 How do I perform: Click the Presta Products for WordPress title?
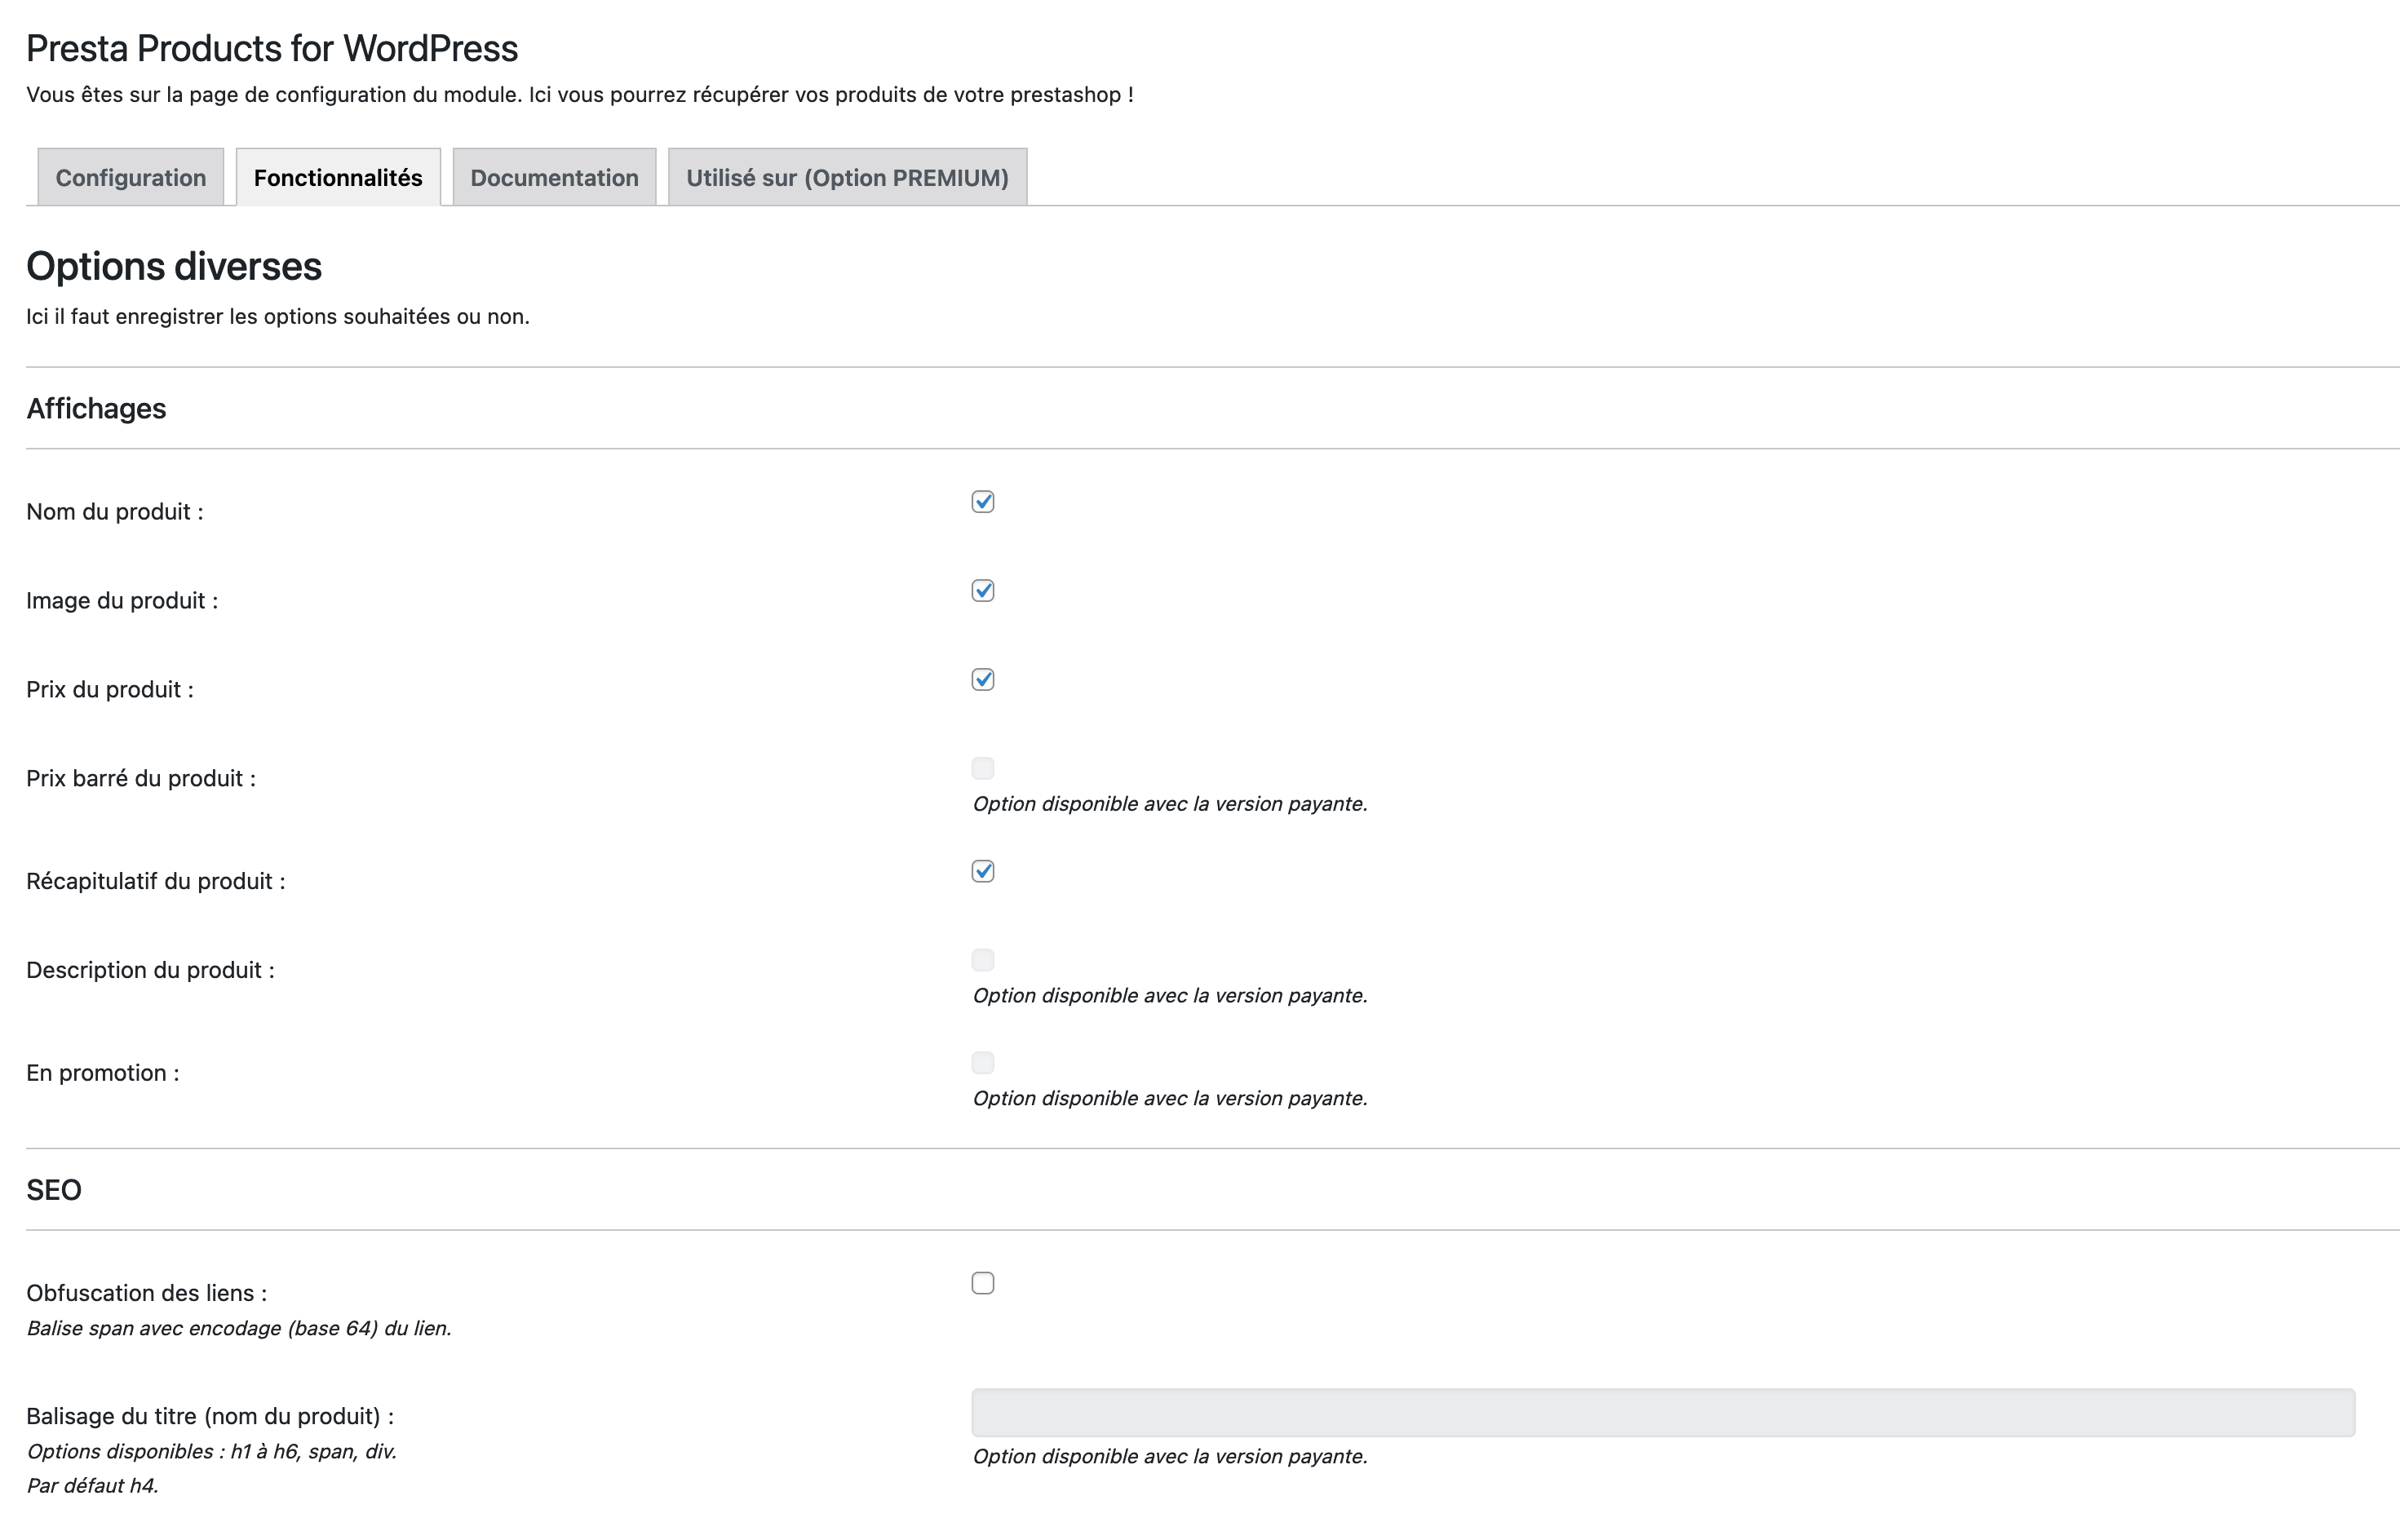272,48
